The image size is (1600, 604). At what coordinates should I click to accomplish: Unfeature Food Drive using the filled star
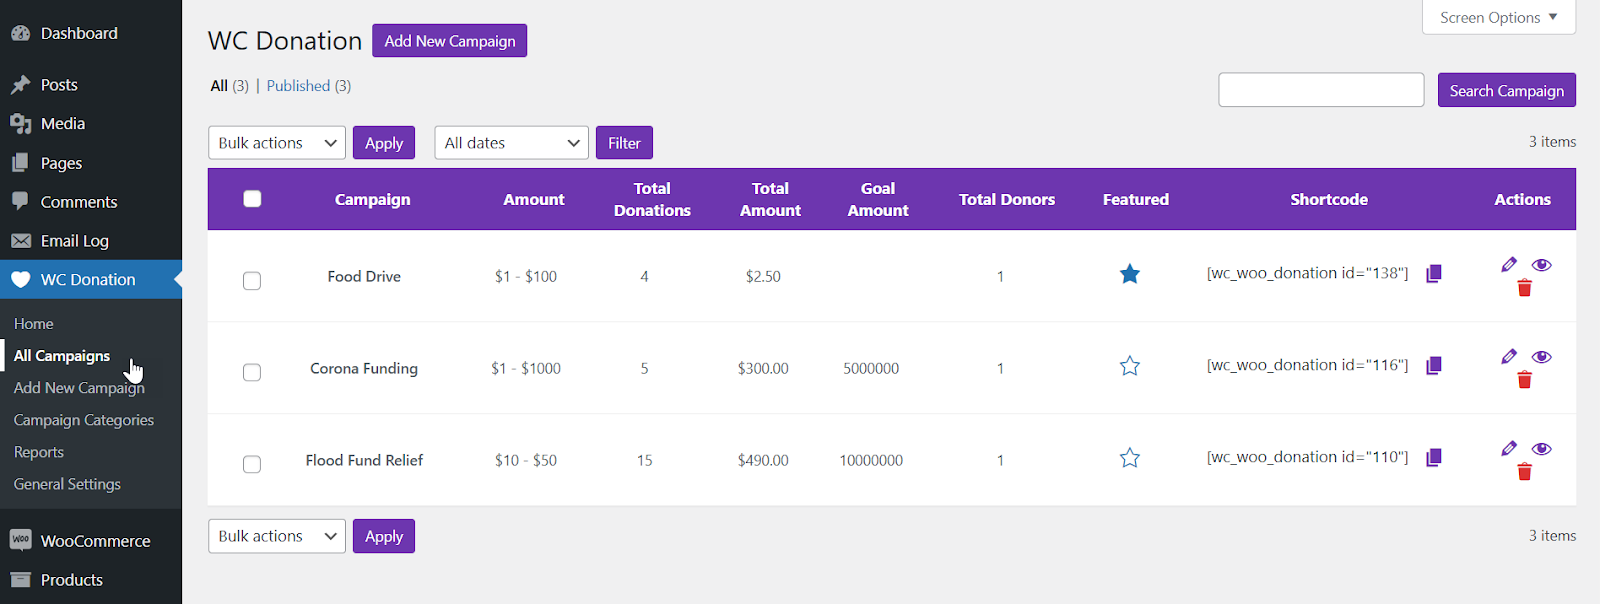coord(1130,274)
